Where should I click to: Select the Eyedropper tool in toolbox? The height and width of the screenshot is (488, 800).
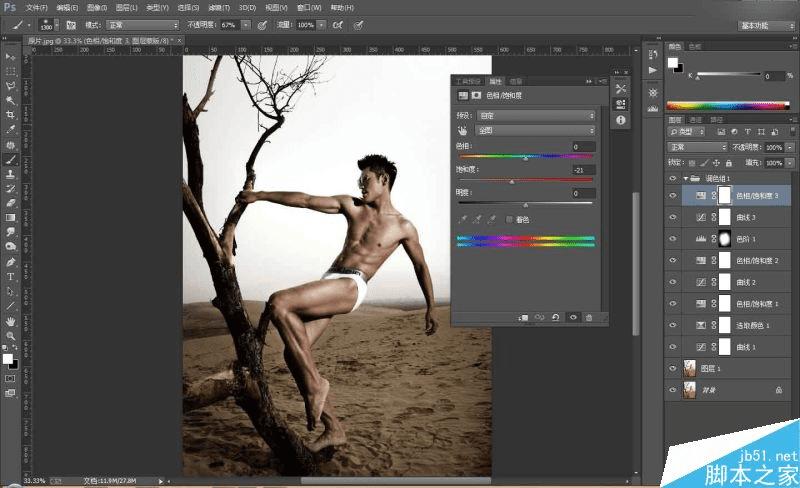10,130
